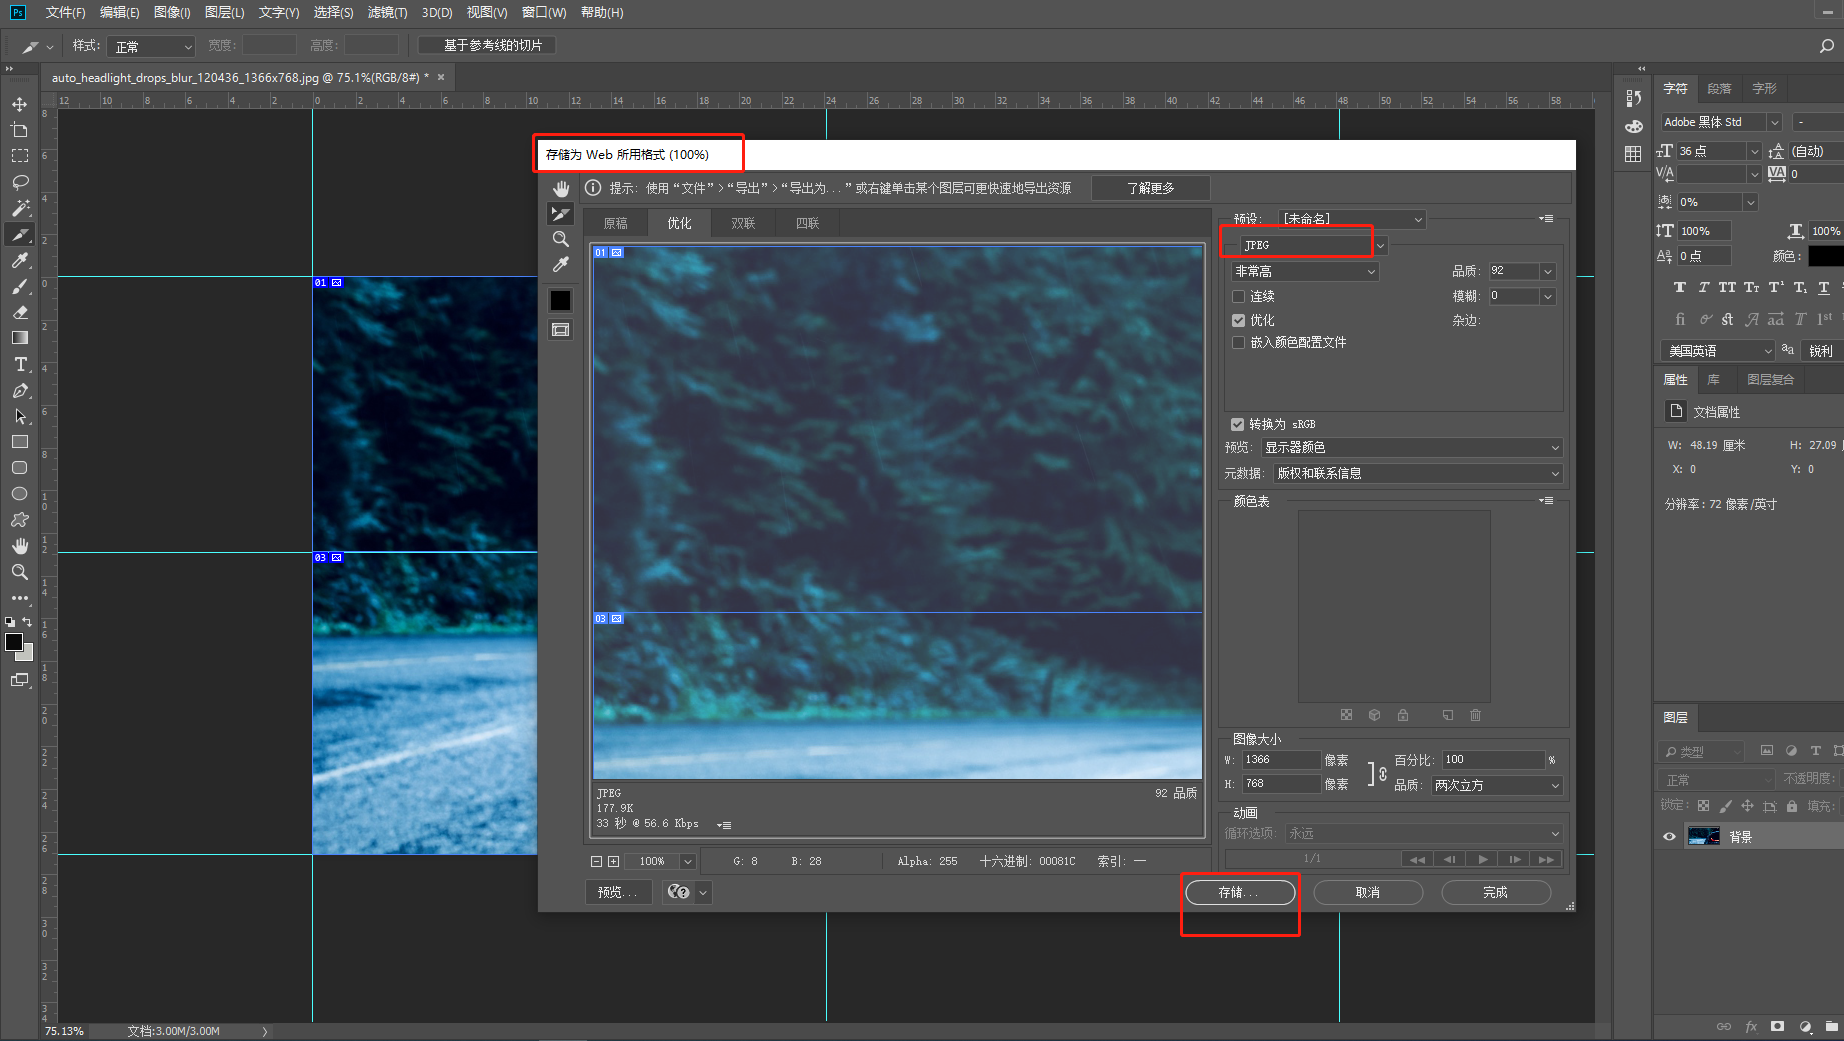Viewport: 1844px width, 1041px height.
Task: Select the Zoom tool in the Save for Web dialog
Action: click(x=561, y=239)
